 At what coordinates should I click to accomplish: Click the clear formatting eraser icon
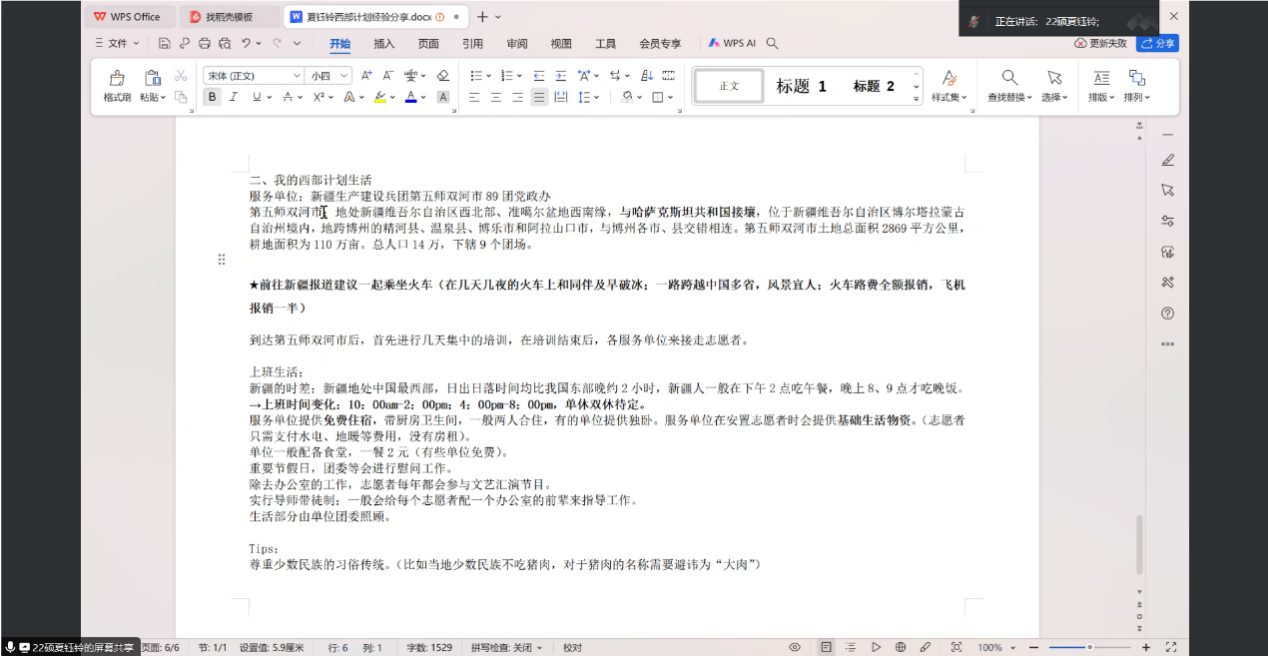click(443, 76)
